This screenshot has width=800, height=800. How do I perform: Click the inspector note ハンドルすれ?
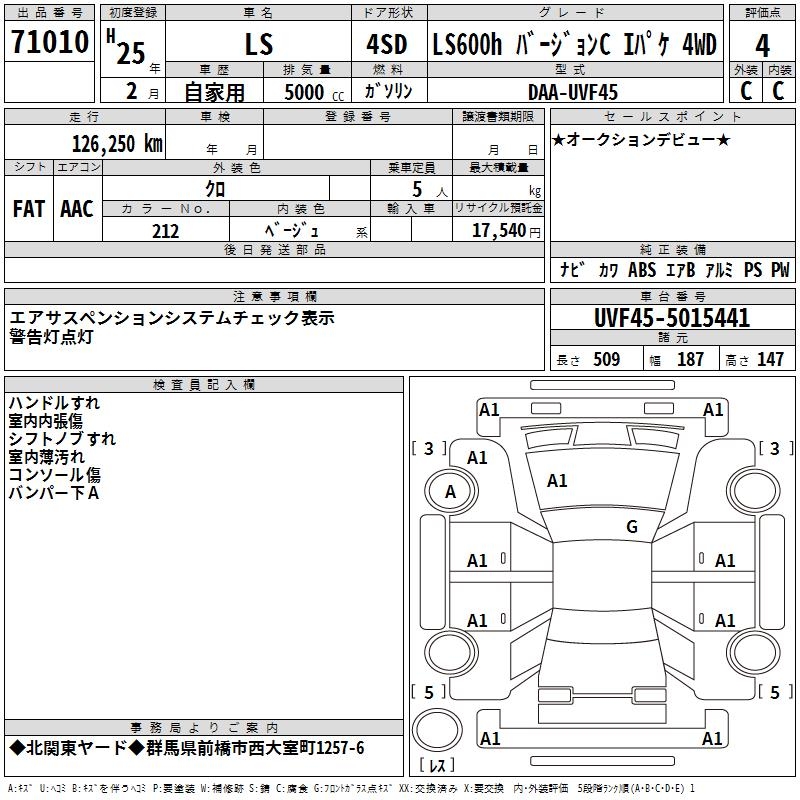point(54,403)
